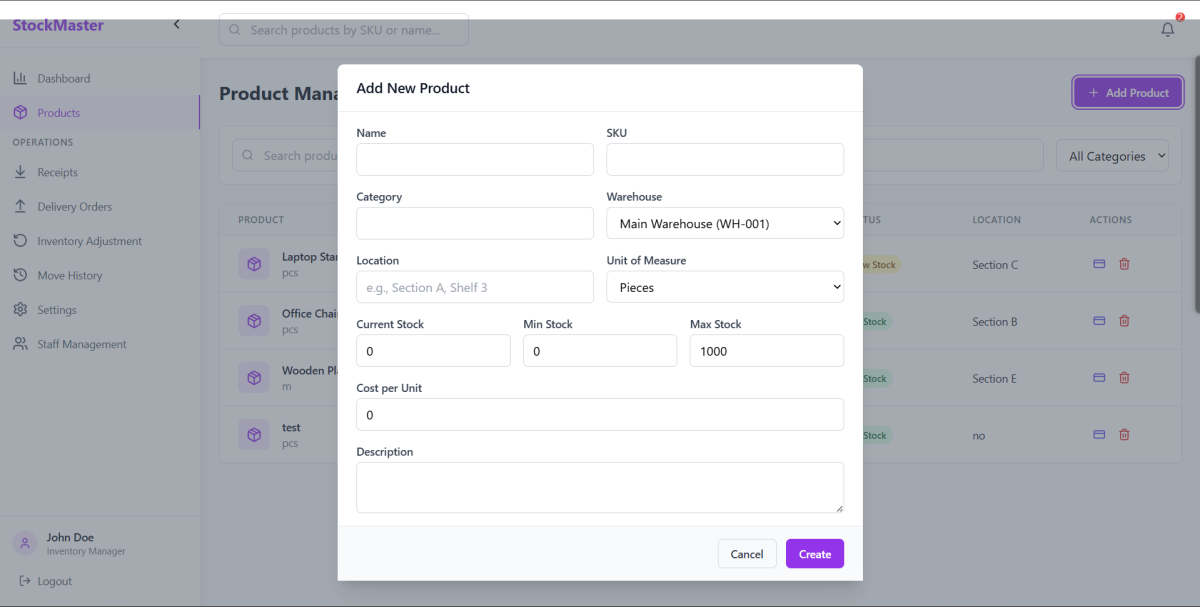The height and width of the screenshot is (607, 1200).
Task: Click the trash icon for Section E row
Action: [1124, 378]
